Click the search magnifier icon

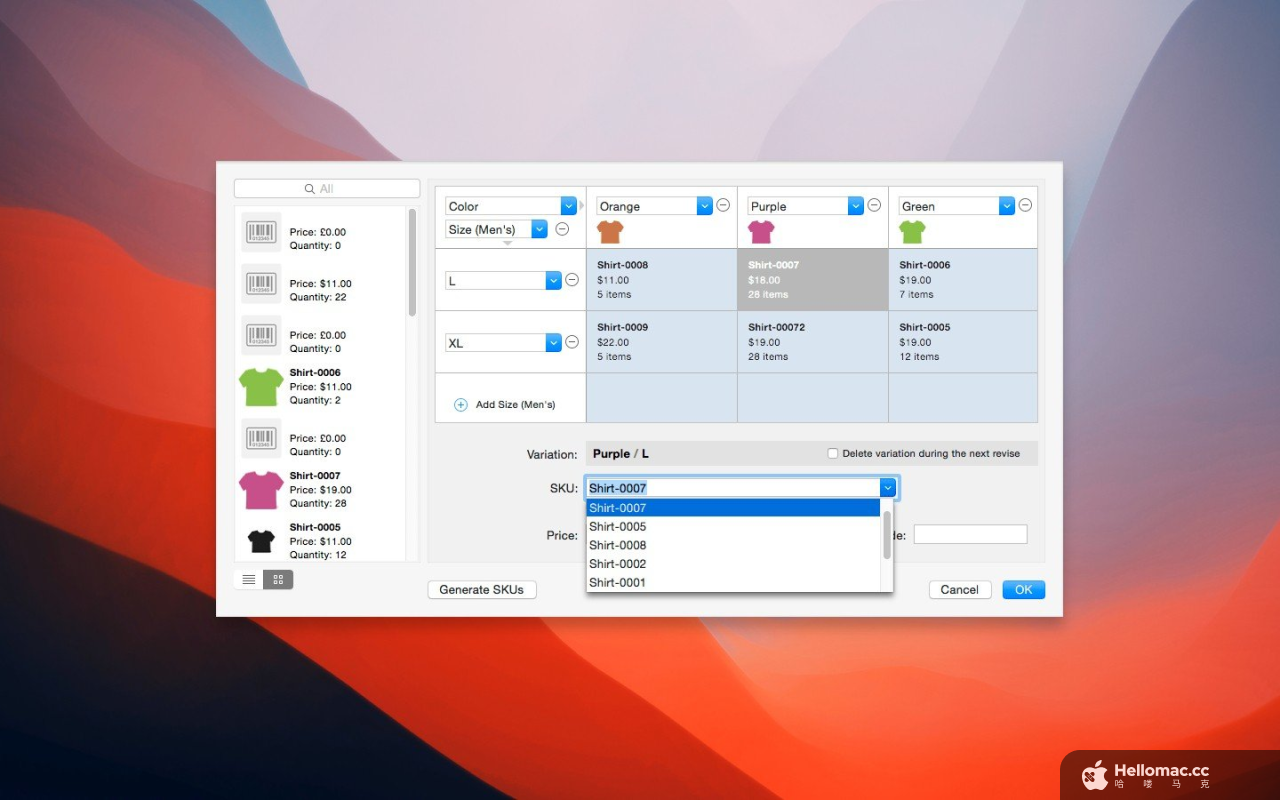pyautogui.click(x=310, y=189)
